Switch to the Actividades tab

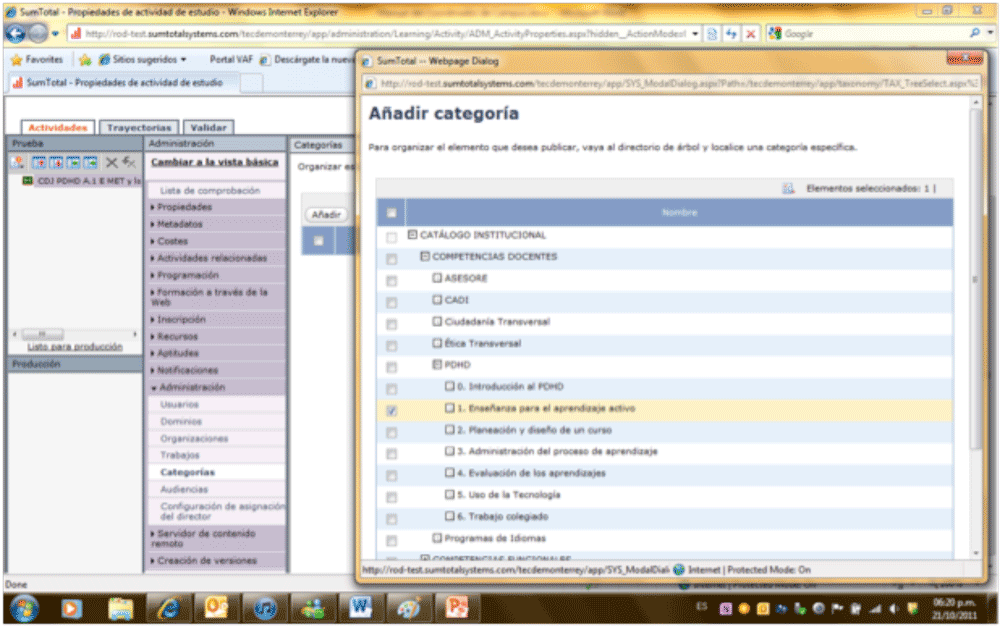pos(57,128)
